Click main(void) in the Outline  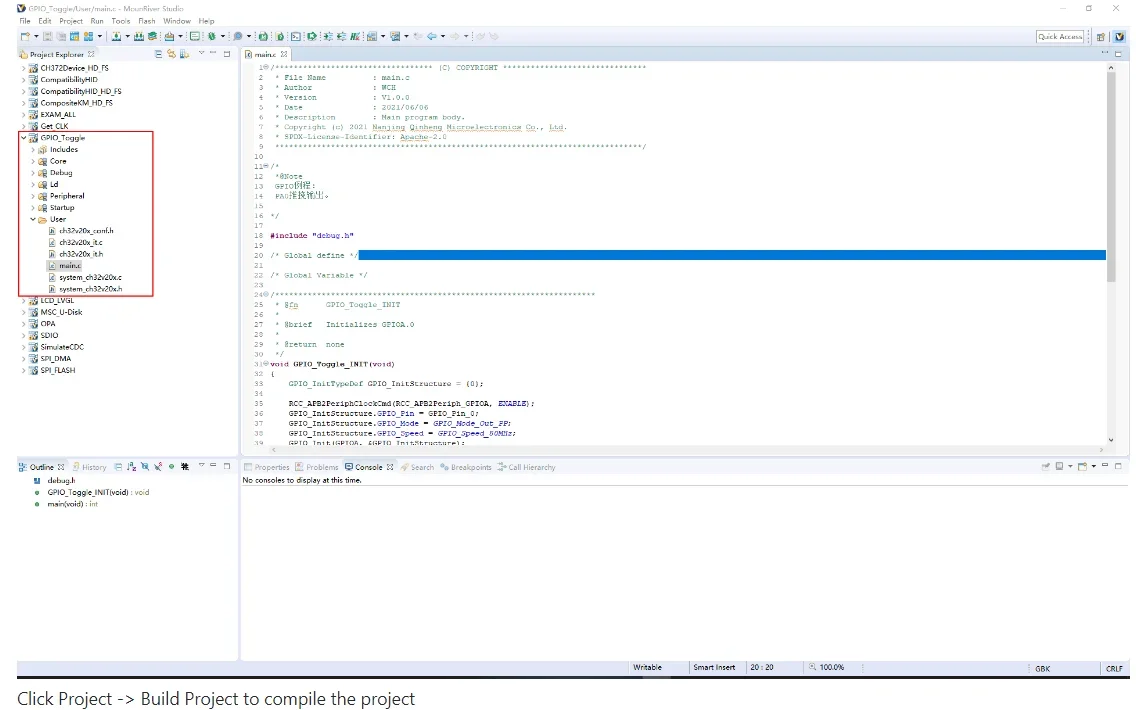pyautogui.click(x=66, y=504)
